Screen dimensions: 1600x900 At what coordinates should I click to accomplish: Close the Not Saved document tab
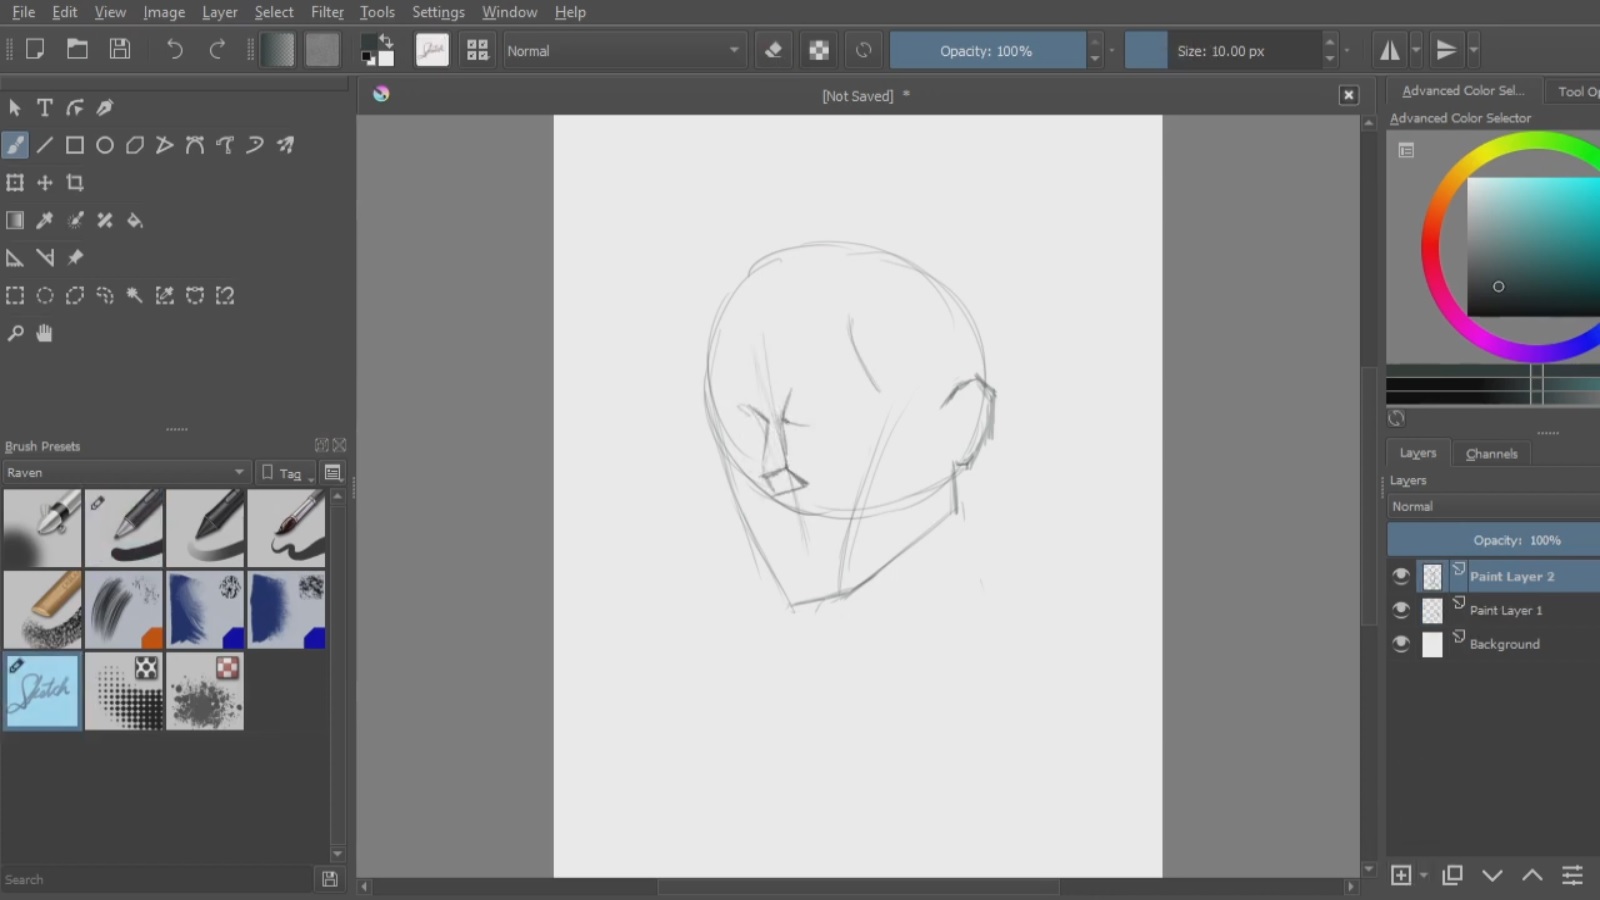click(1349, 95)
